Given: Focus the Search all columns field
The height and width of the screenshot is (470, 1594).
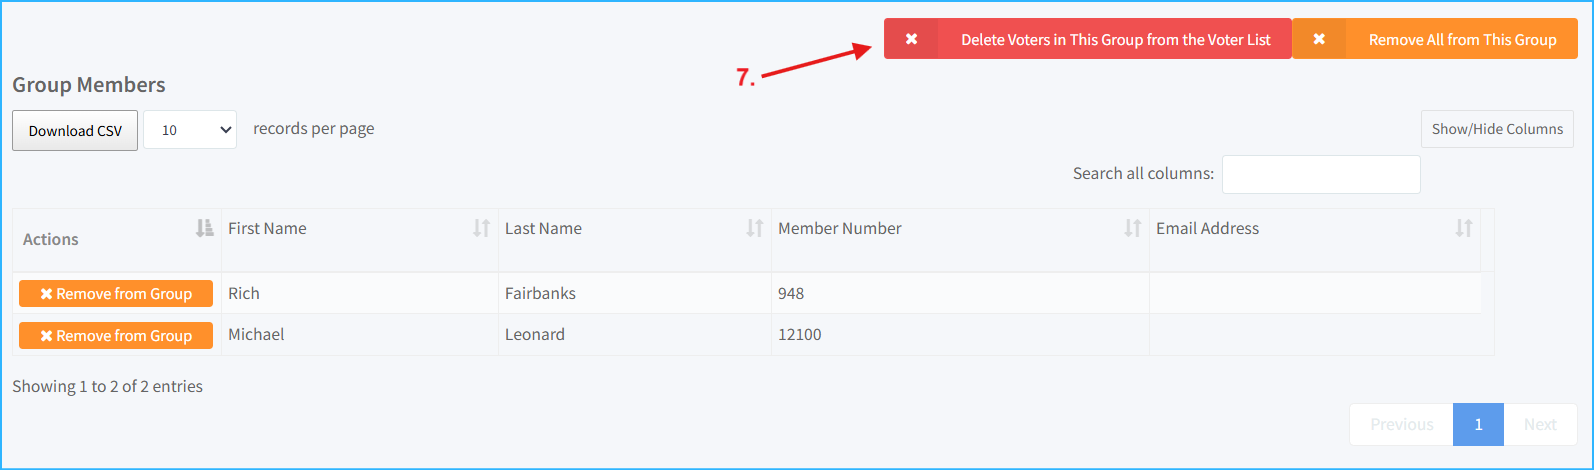Looking at the screenshot, I should pos(1320,174).
